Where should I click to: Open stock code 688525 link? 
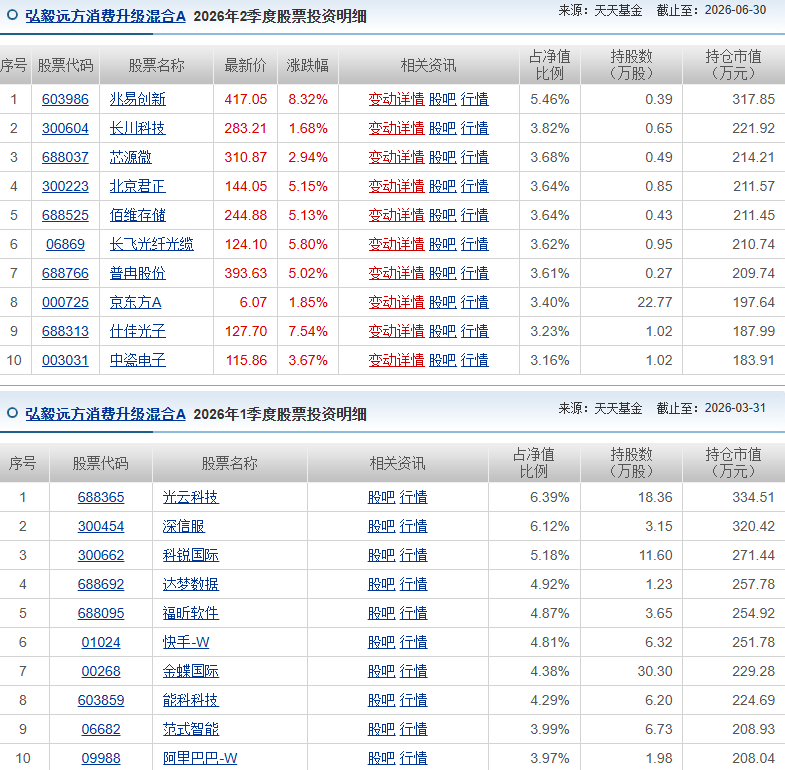point(65,215)
